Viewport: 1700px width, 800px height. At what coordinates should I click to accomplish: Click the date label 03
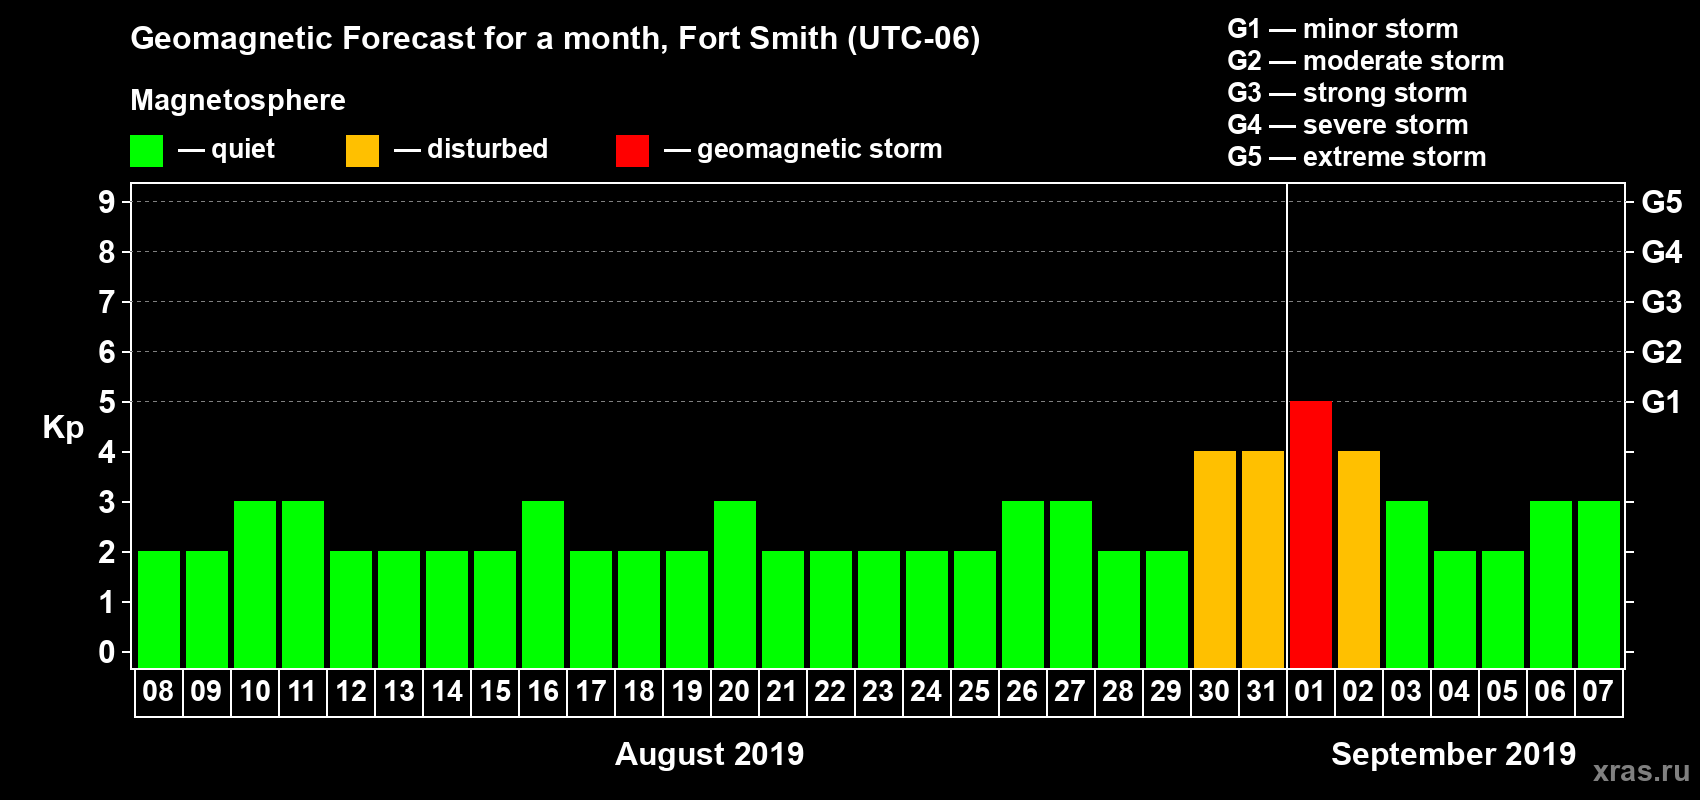(1406, 691)
